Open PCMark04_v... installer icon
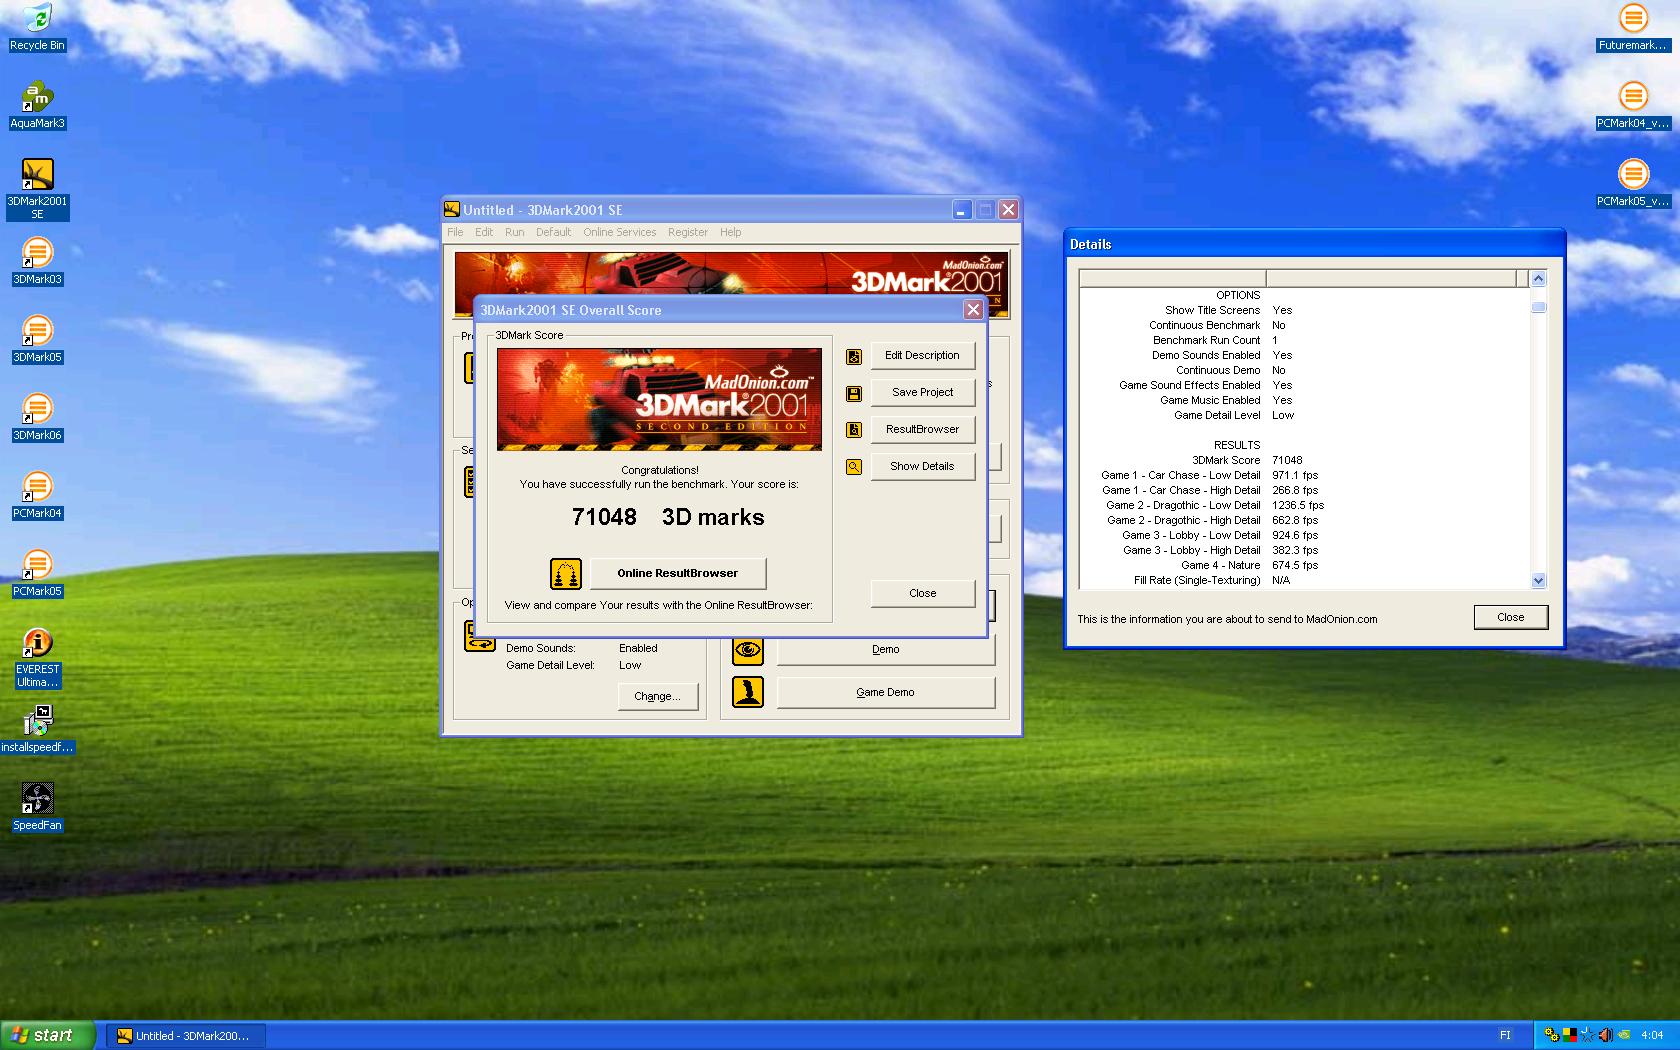Screen dimensions: 1680x1050 pyautogui.click(x=1633, y=104)
